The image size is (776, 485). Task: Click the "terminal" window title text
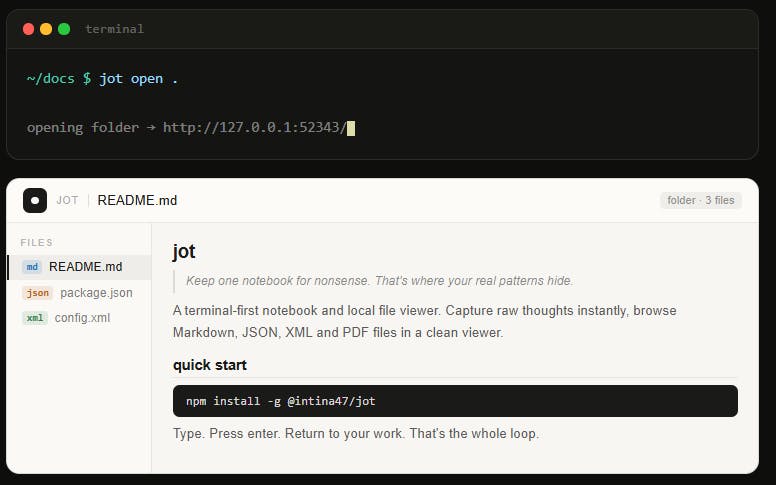(115, 29)
